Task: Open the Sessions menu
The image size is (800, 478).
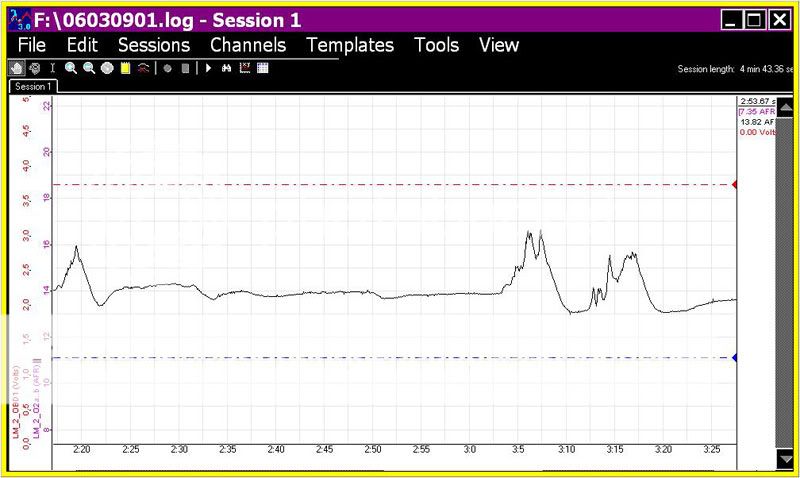Action: [153, 45]
